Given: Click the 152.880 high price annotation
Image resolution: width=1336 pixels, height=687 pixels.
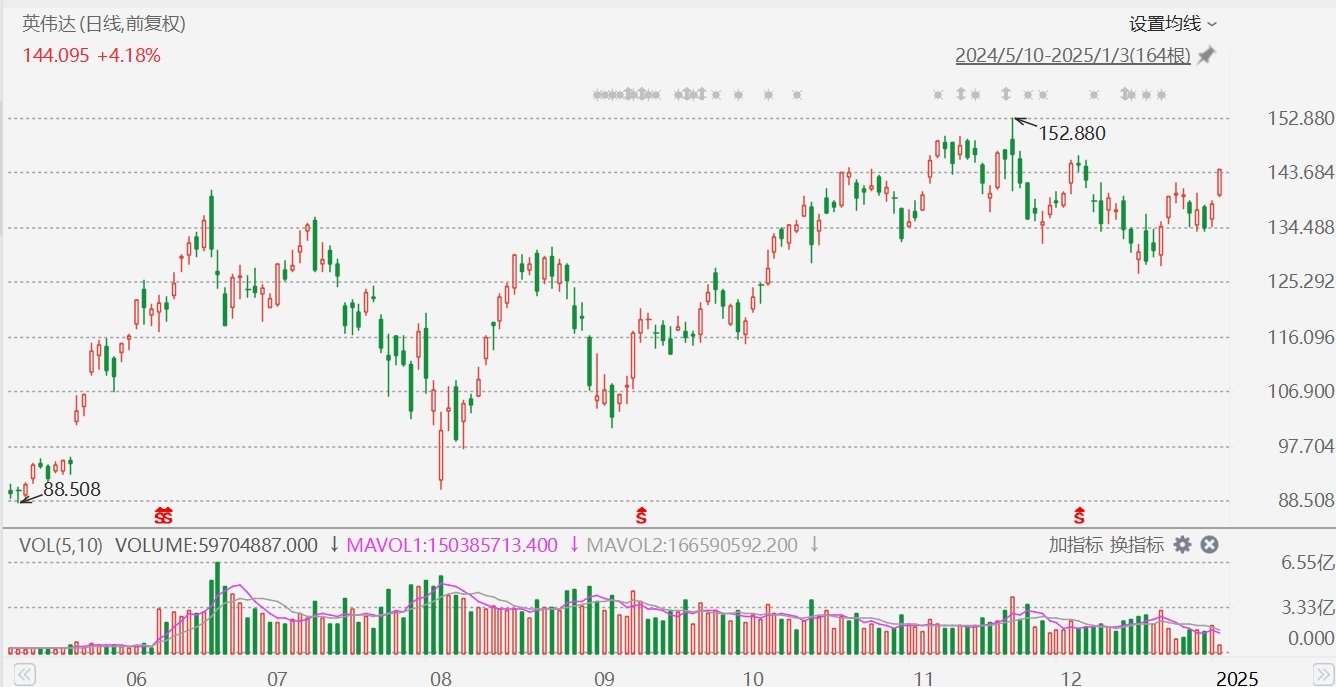Looking at the screenshot, I should coord(1072,133).
